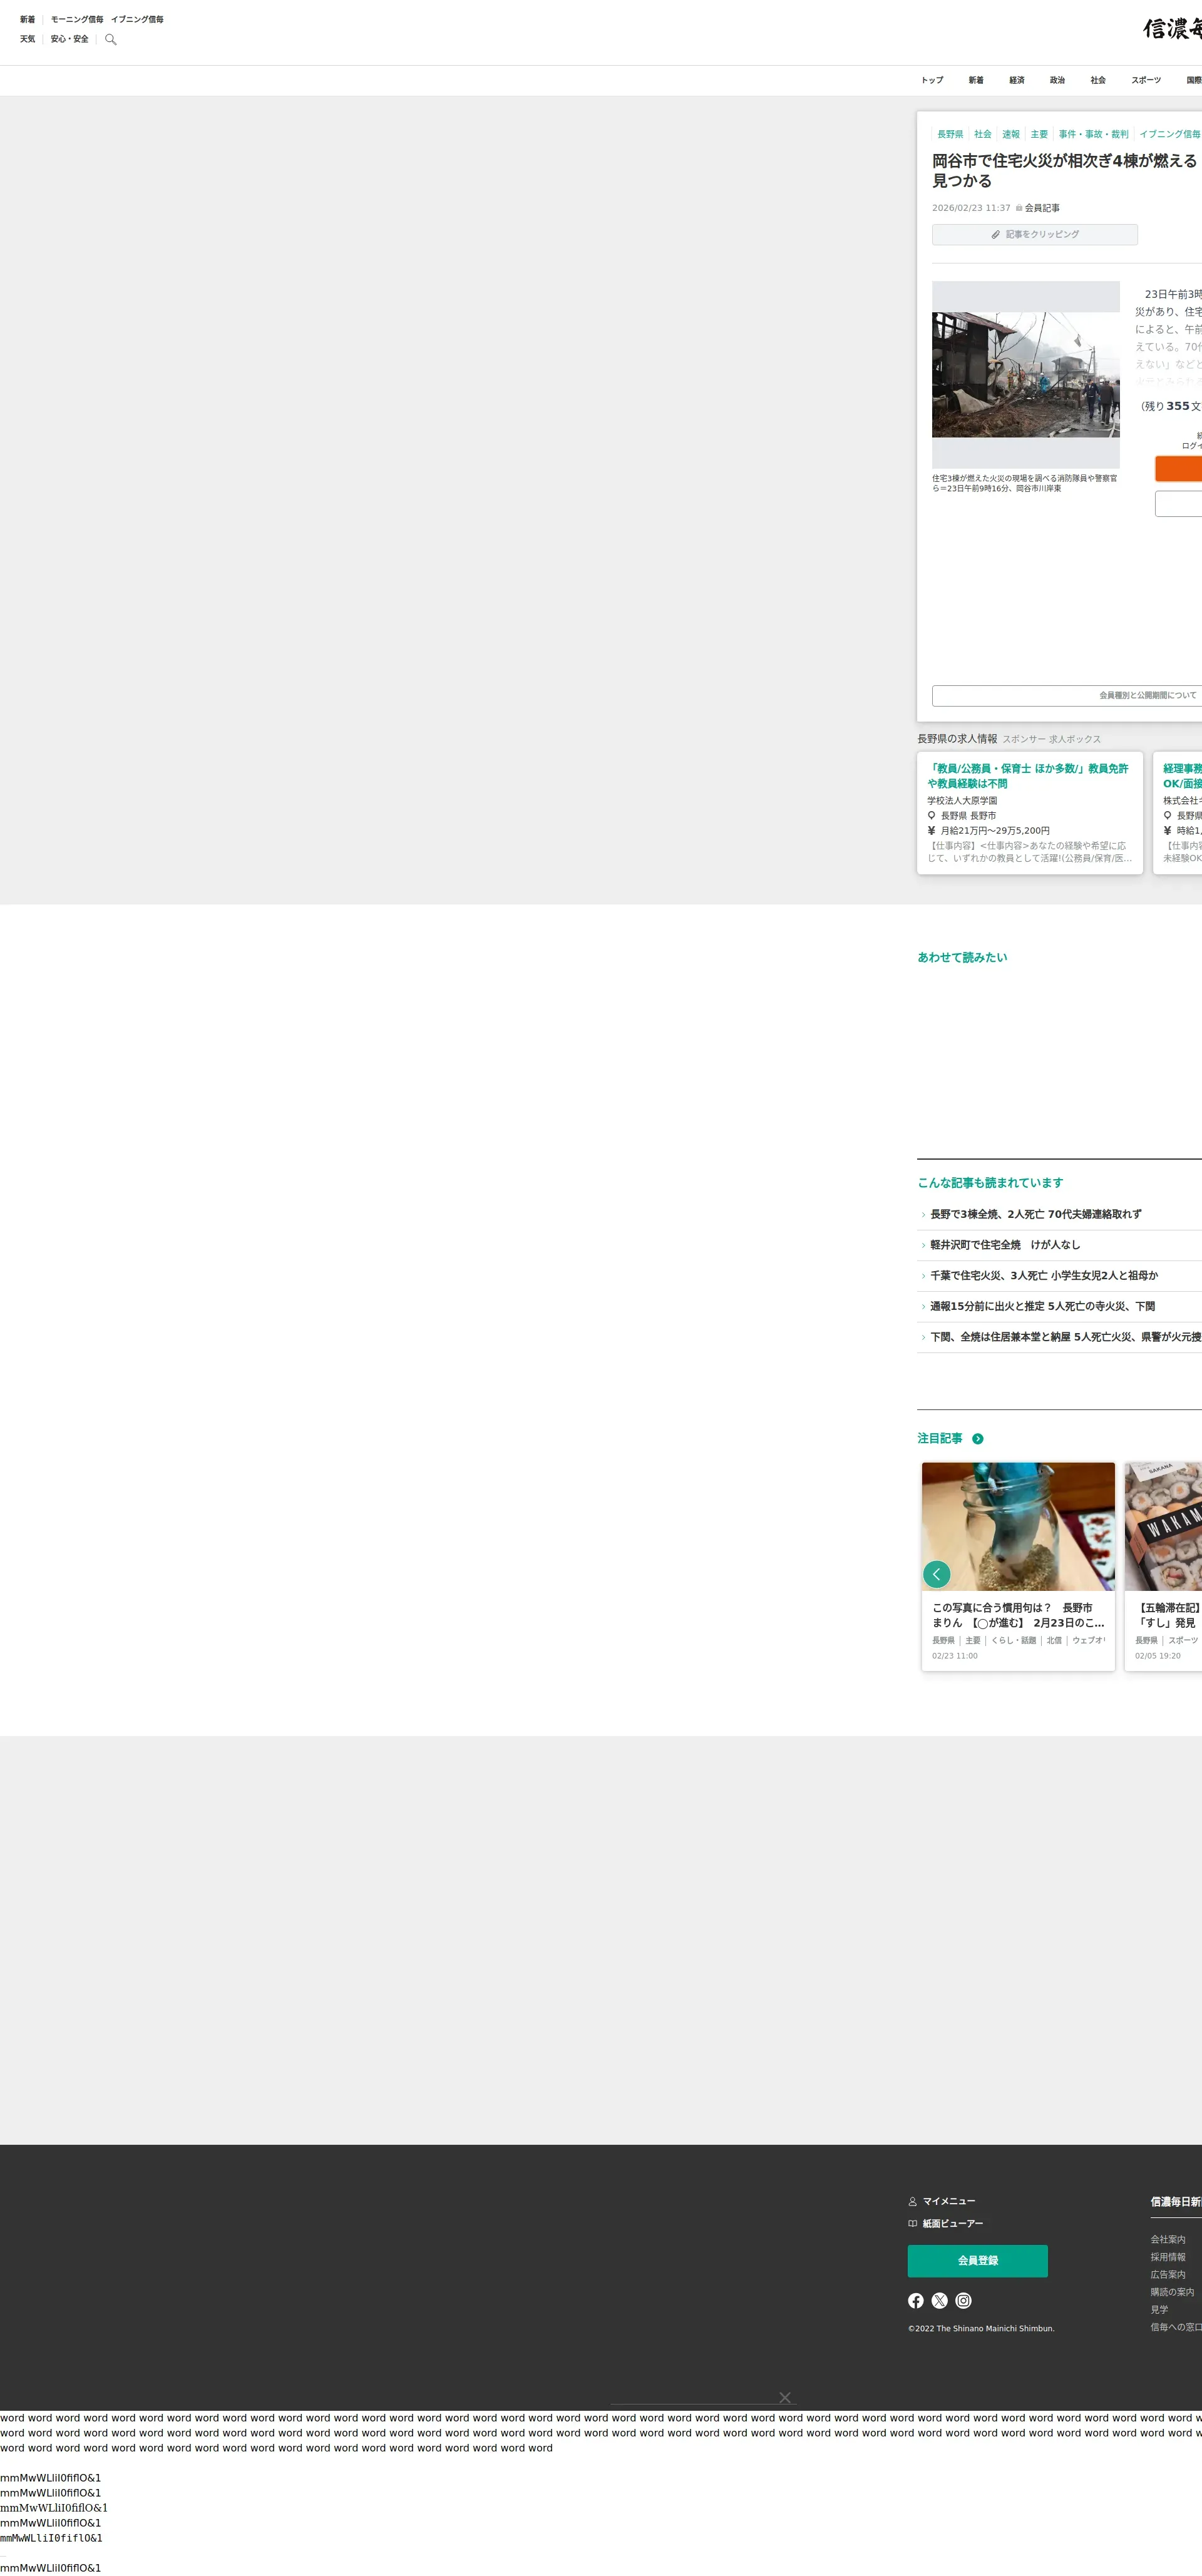Click 記事をクリッピング button
This screenshot has height=2576, width=1202.
click(1034, 234)
